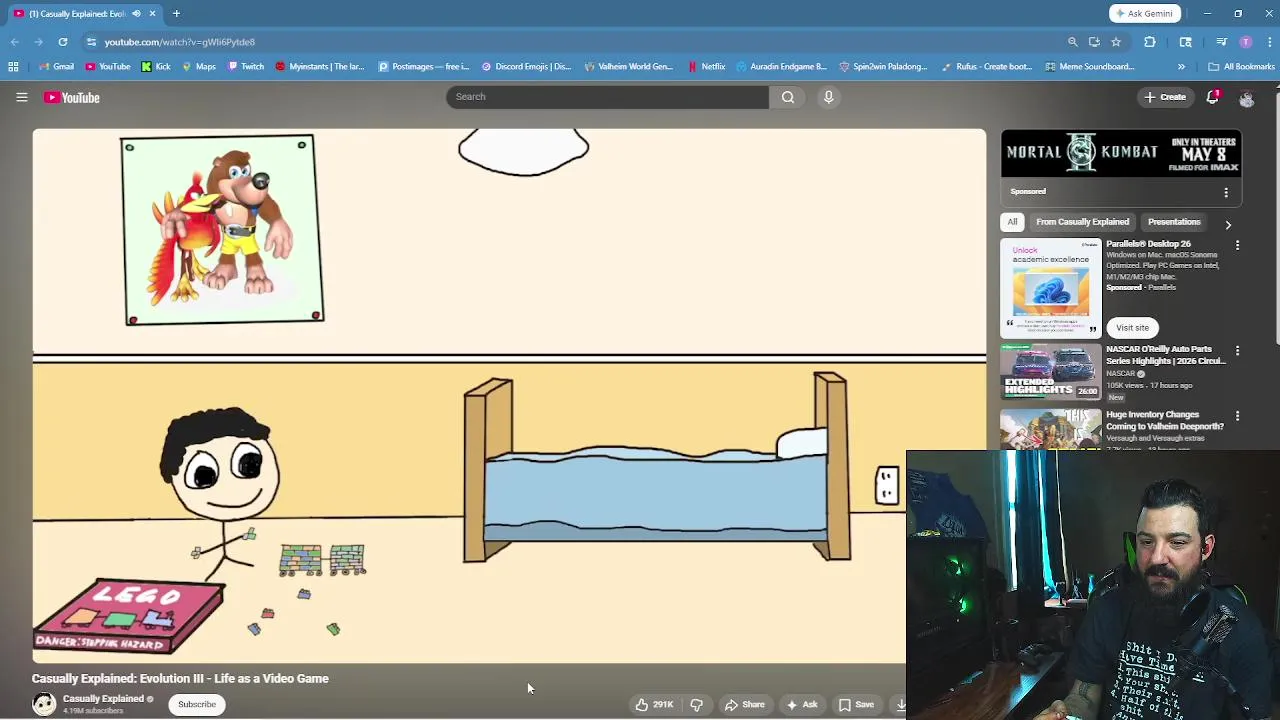View site information icon in address bar
The height and width of the screenshot is (720, 1280).
[x=91, y=42]
